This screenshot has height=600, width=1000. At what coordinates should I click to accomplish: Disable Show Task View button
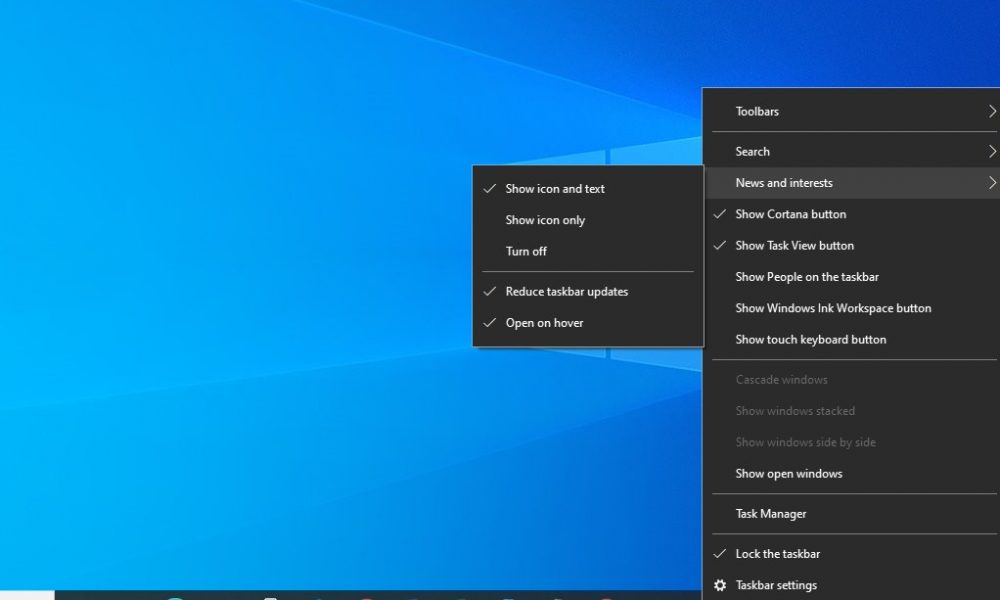[794, 245]
